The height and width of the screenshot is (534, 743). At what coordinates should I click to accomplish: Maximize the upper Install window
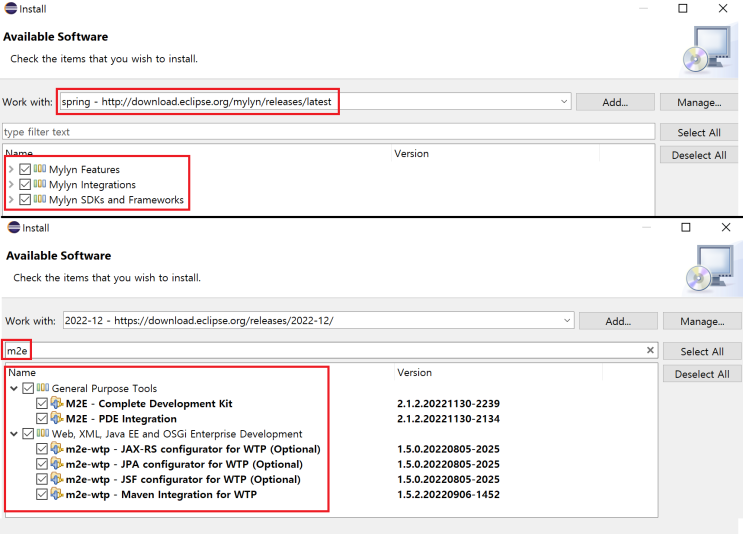tap(683, 9)
